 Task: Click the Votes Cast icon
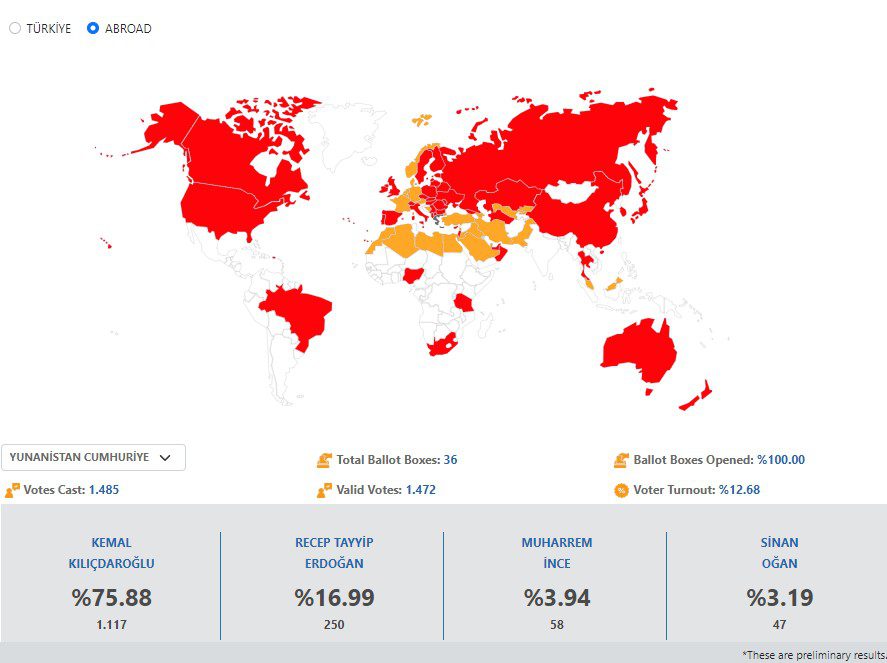[x=12, y=490]
